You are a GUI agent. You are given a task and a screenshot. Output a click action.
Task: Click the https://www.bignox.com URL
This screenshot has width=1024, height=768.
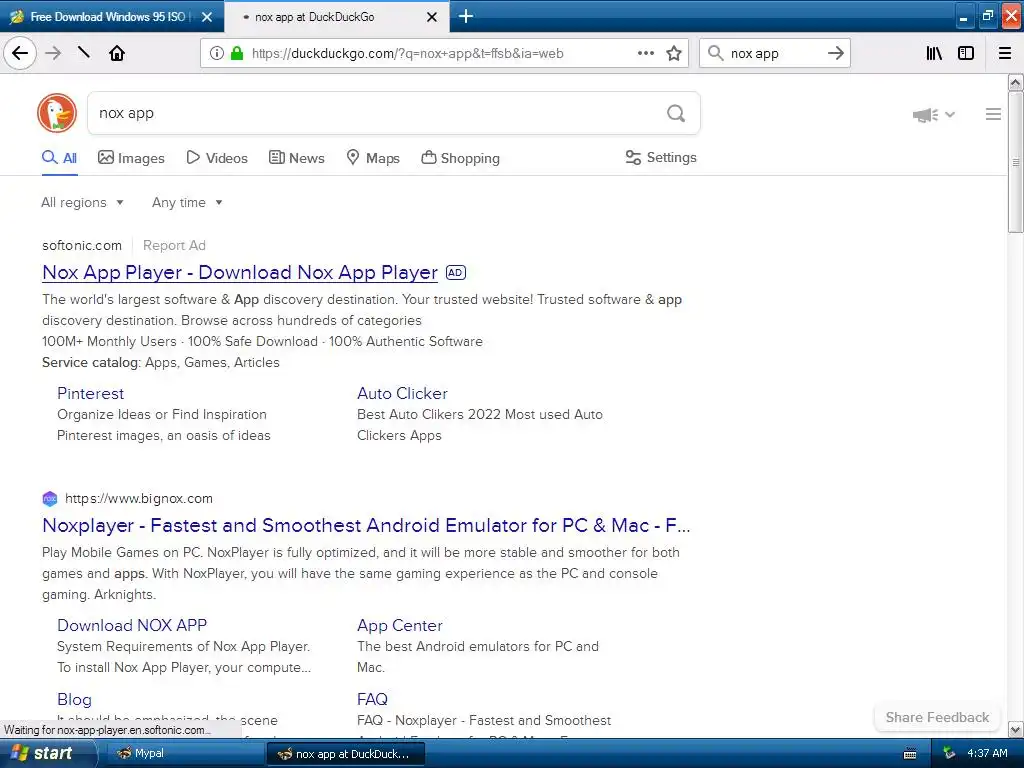pos(138,499)
